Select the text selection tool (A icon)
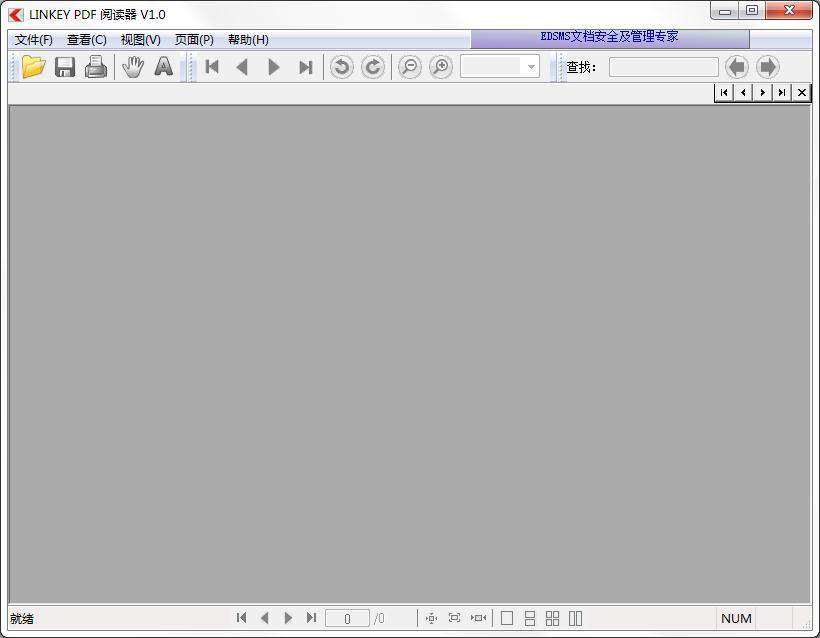Viewport: 820px width, 638px height. click(163, 67)
